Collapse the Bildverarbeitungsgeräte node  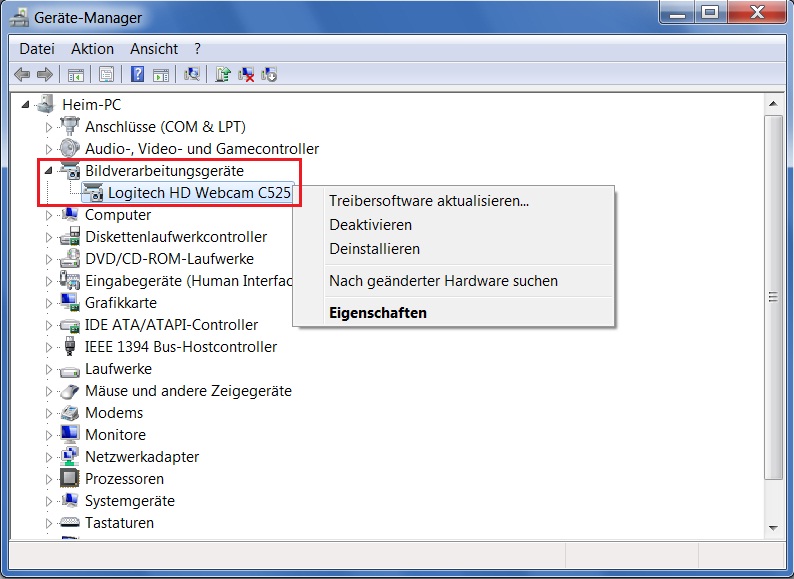[x=49, y=171]
